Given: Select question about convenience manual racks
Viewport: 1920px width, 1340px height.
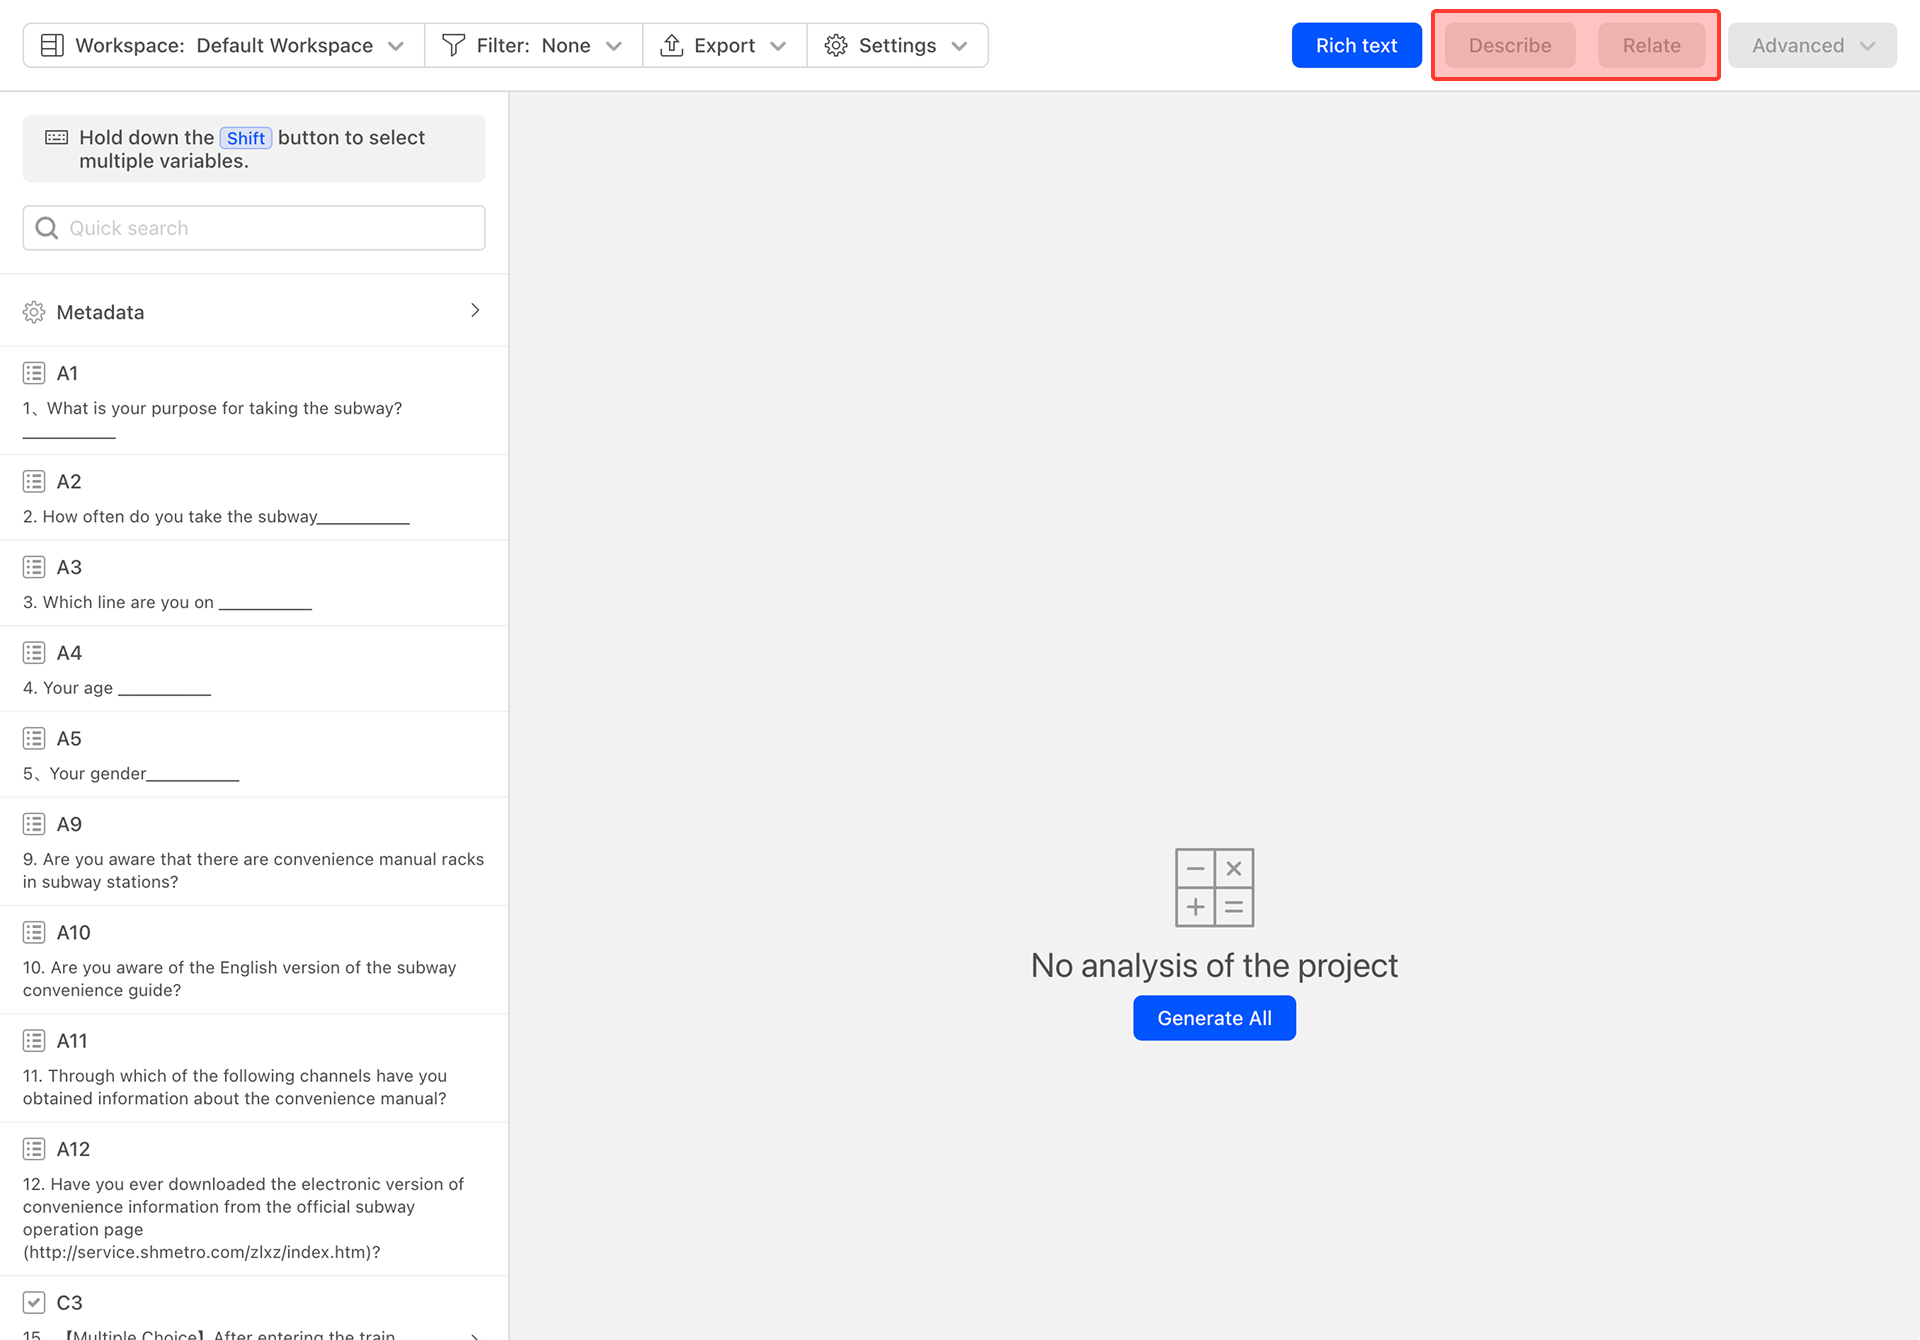Looking at the screenshot, I should tap(254, 852).
